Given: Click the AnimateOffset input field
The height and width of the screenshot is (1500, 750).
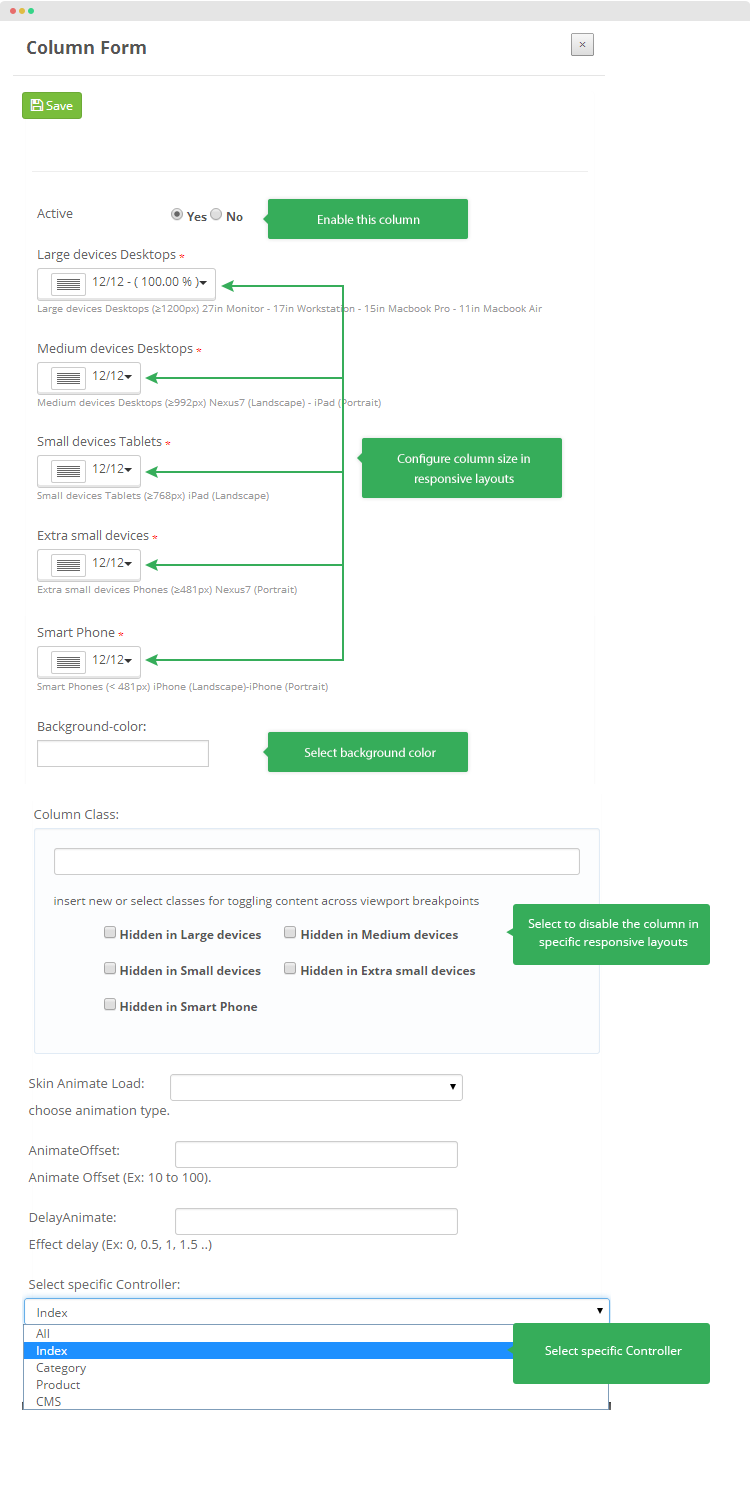Looking at the screenshot, I should pyautogui.click(x=316, y=1154).
